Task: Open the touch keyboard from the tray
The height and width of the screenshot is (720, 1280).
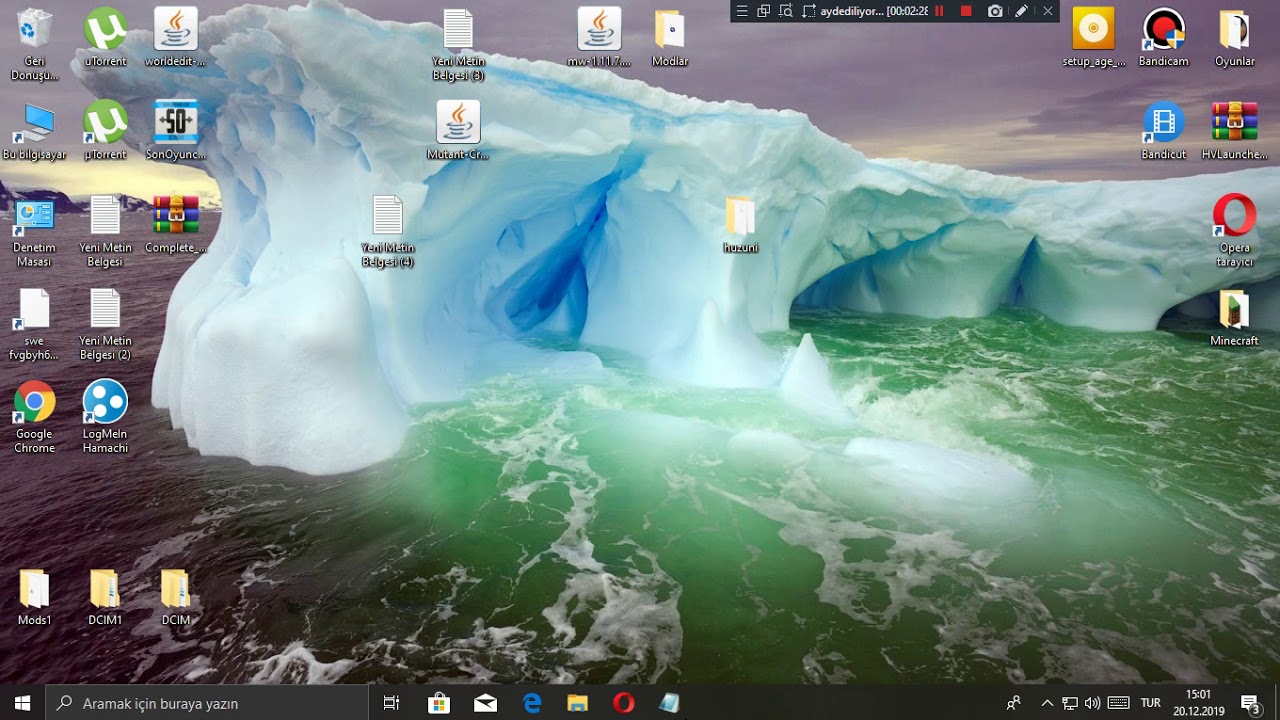Action: pyautogui.click(x=1119, y=703)
